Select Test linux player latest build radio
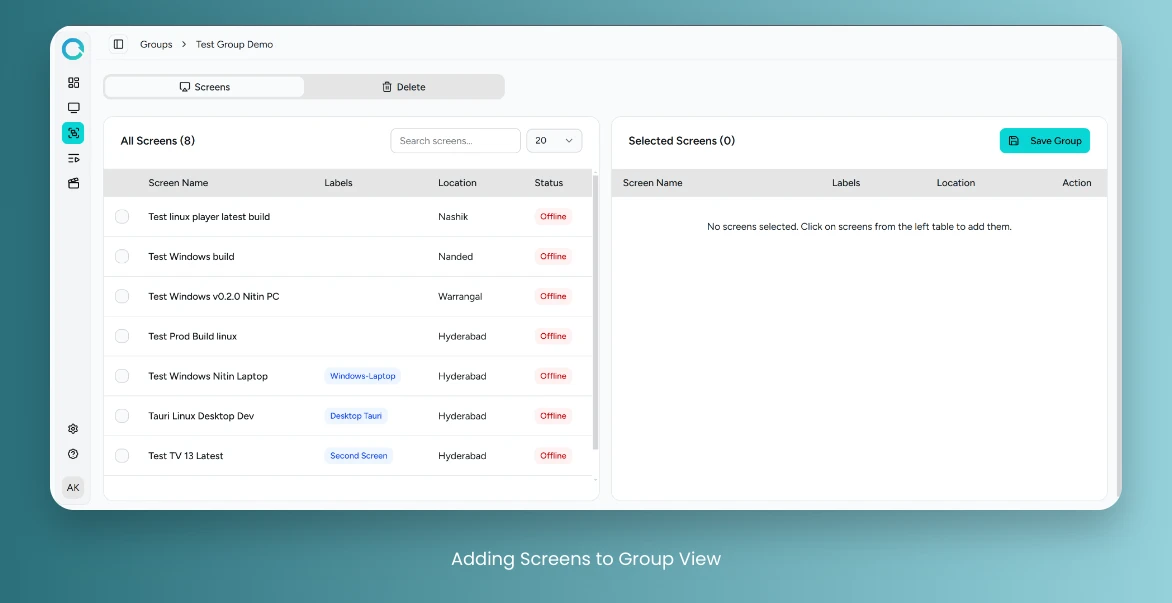 (x=122, y=217)
